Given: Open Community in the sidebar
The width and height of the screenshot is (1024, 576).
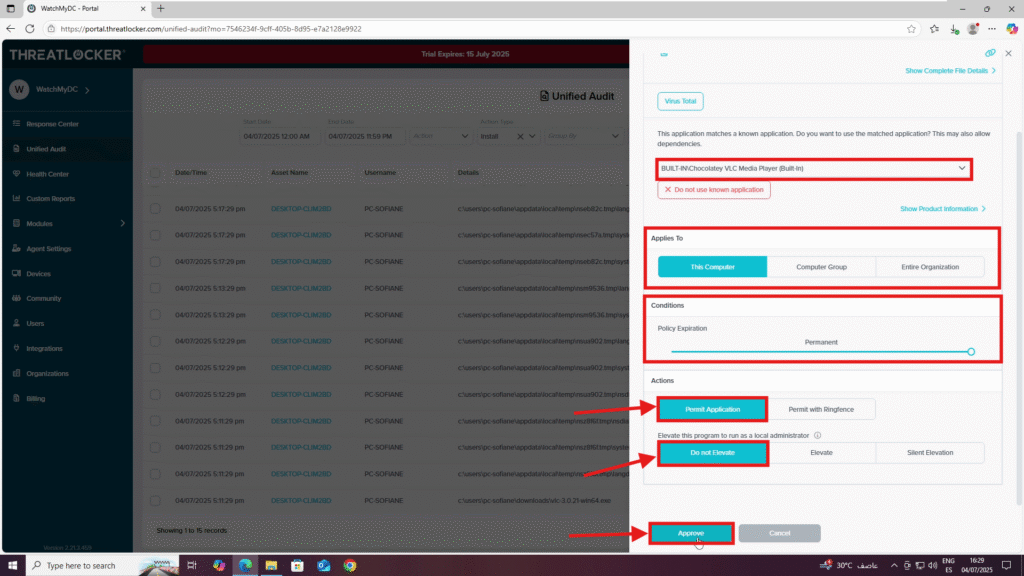Looking at the screenshot, I should (43, 298).
